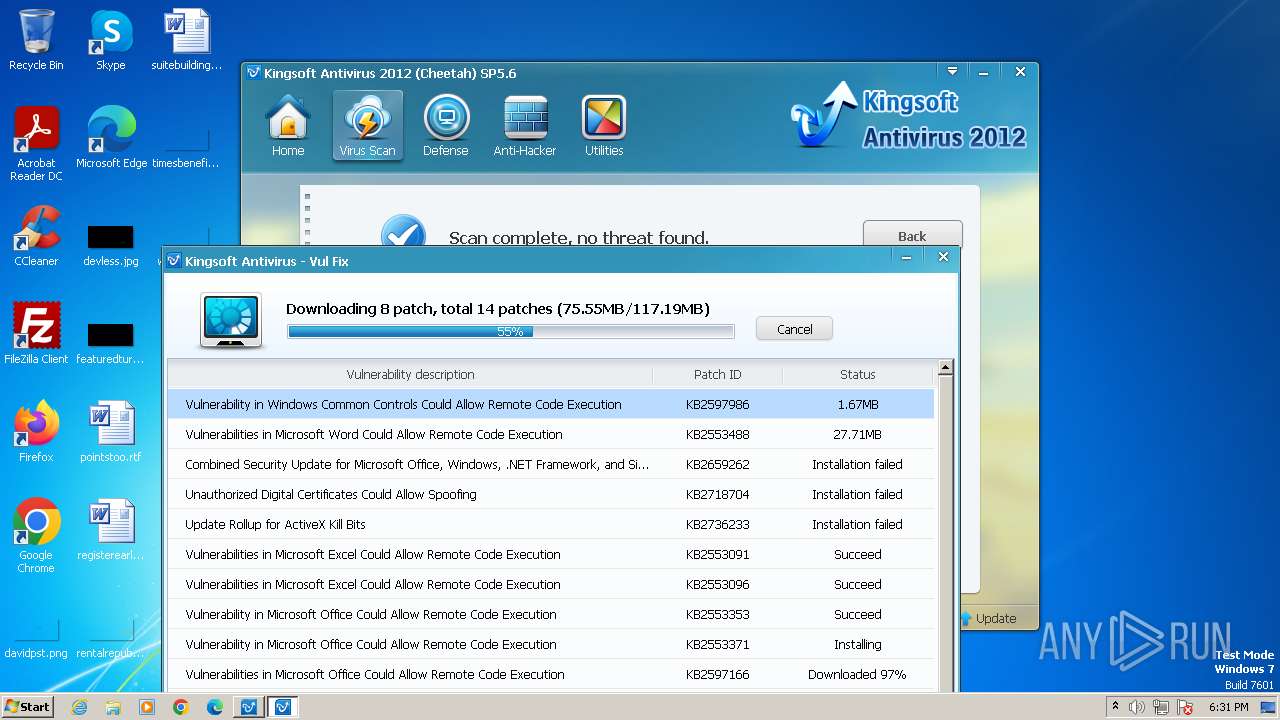Open FileZilla Client desktop icon
Screen dimensions: 1280x720
[36, 334]
